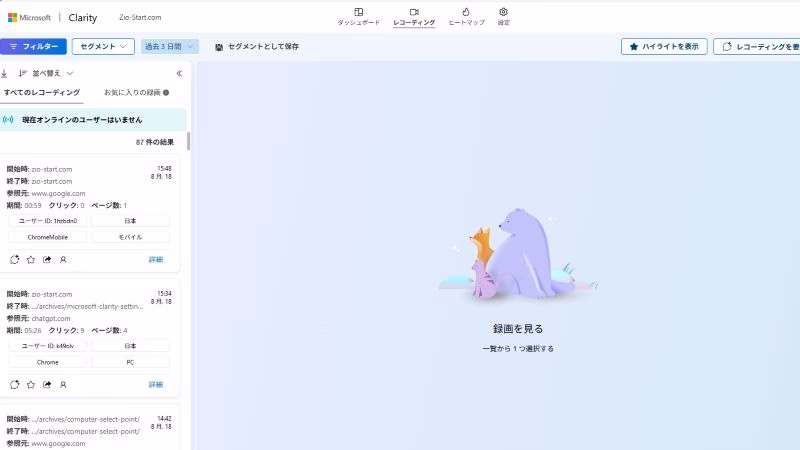Collapse the recordings list panel
The width and height of the screenshot is (800, 450).
[x=179, y=73]
